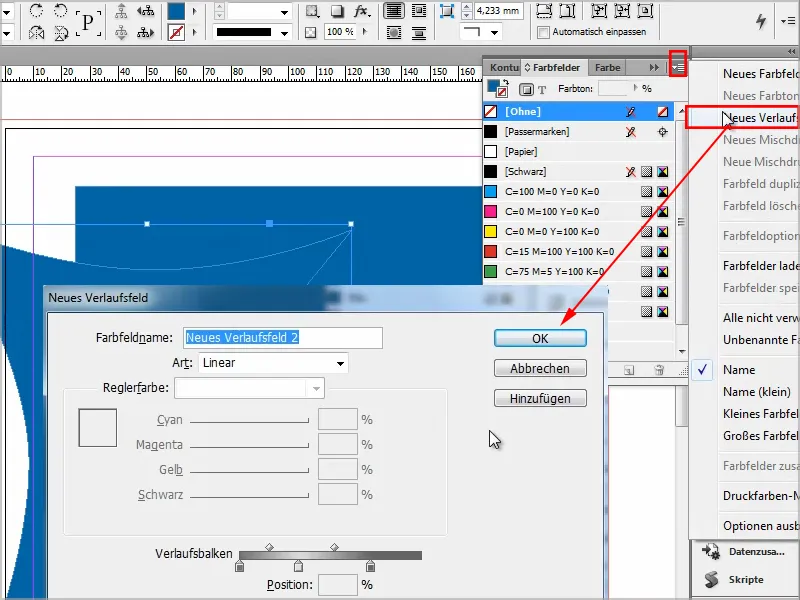
Task: Choose Name (klein) view option
Action: tap(757, 392)
